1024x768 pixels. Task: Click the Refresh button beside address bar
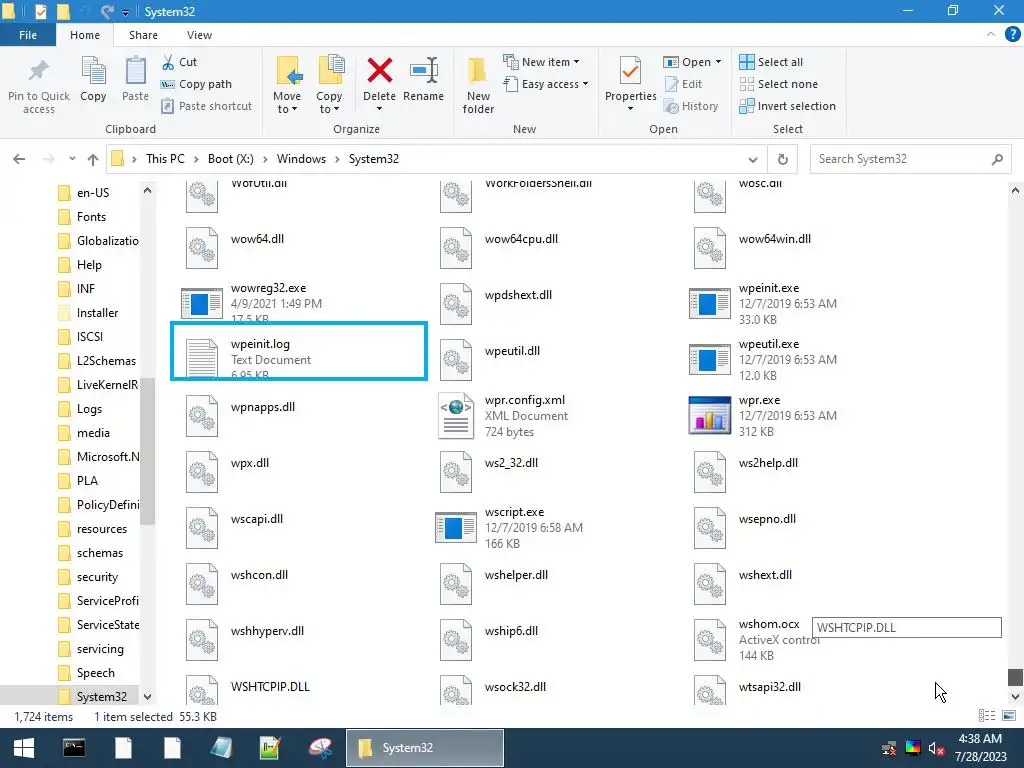[782, 159]
